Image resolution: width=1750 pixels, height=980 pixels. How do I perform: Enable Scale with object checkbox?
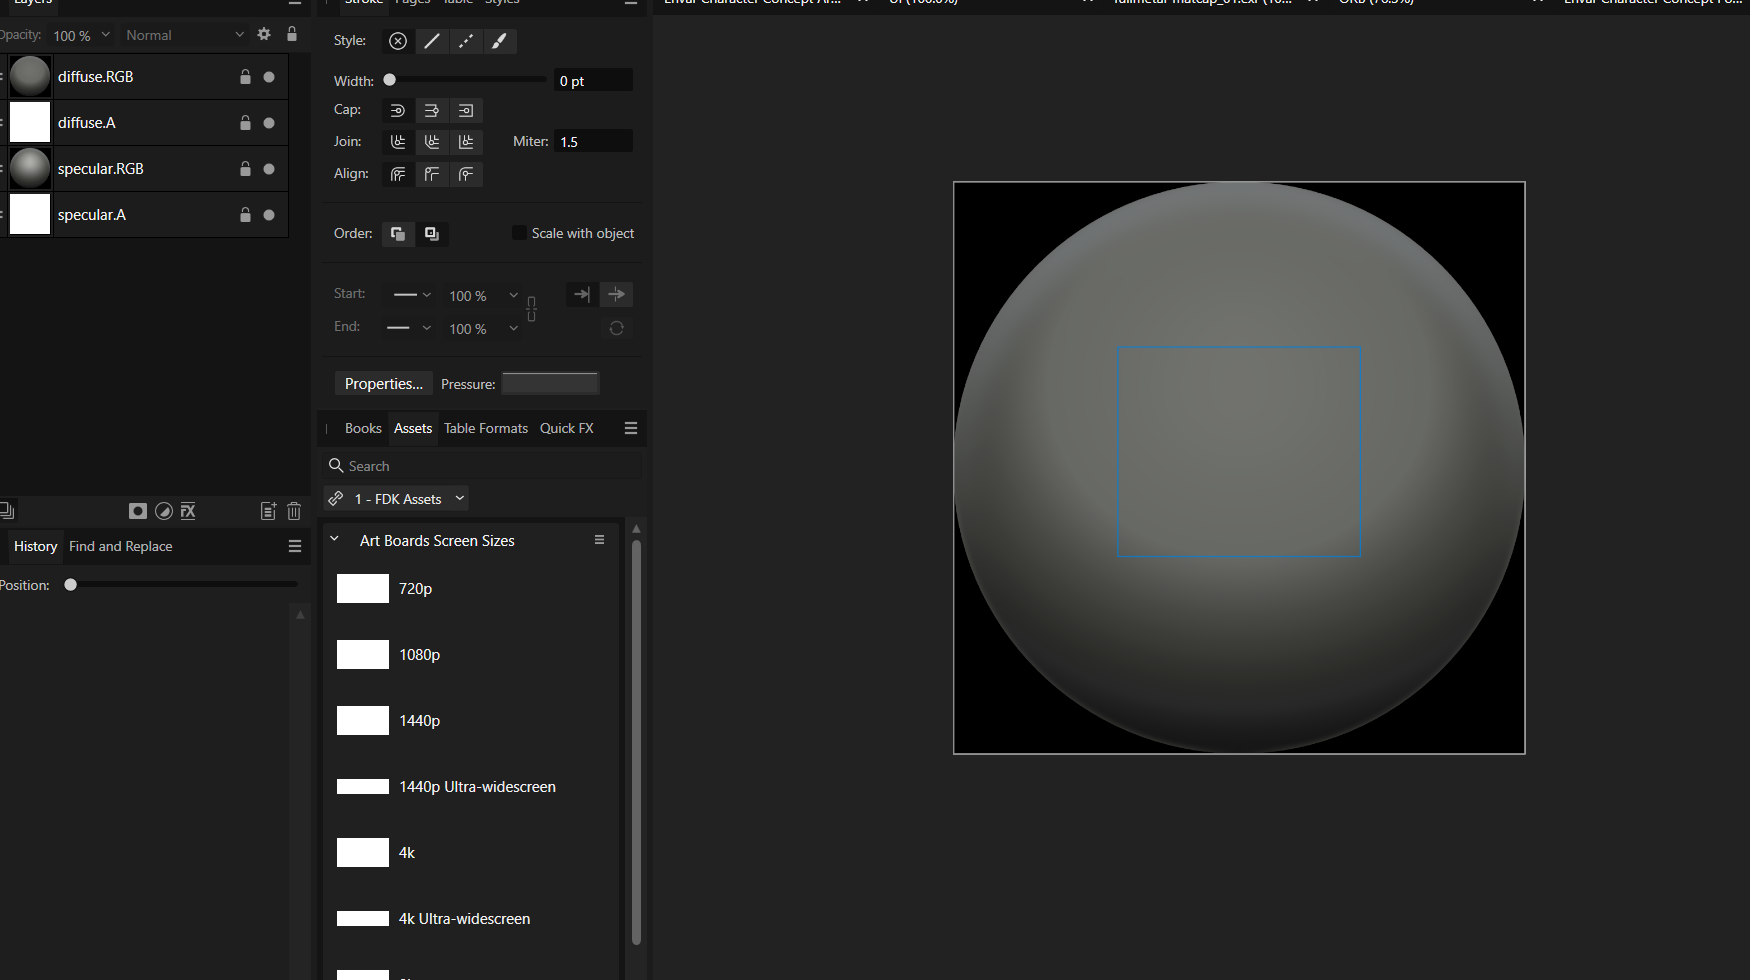519,233
